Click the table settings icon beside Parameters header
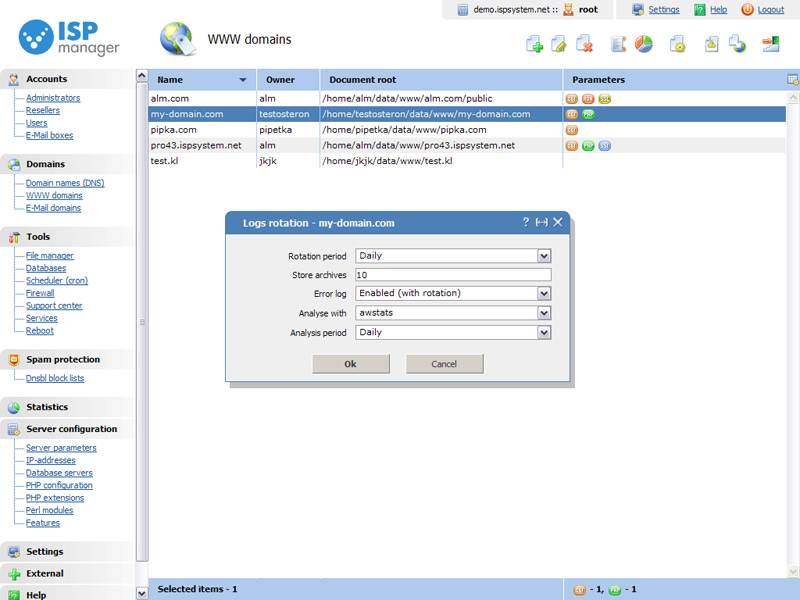The width and height of the screenshot is (800, 600). click(x=793, y=80)
